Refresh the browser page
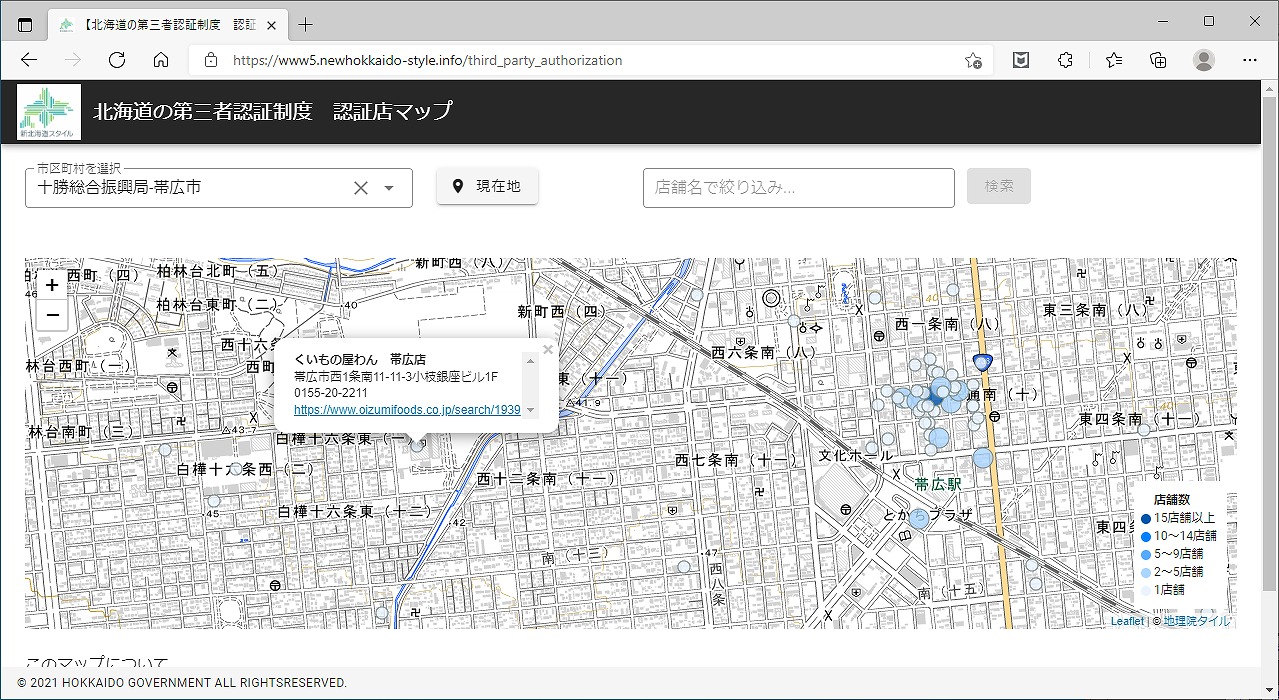Viewport: 1279px width, 700px height. [x=117, y=60]
